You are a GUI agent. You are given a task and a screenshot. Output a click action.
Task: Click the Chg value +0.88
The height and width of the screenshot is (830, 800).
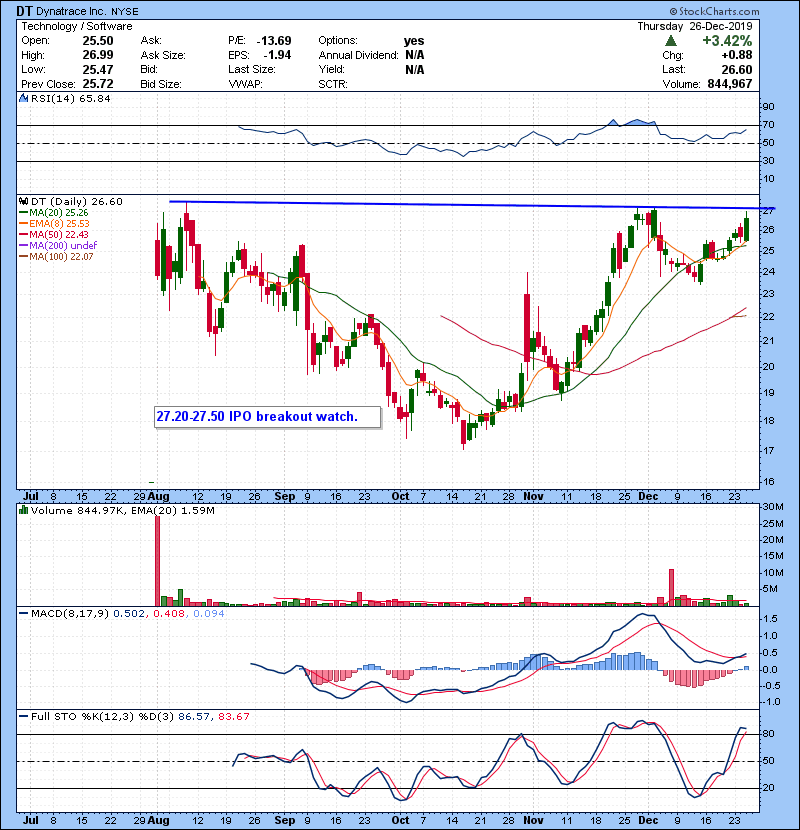[x=737, y=55]
